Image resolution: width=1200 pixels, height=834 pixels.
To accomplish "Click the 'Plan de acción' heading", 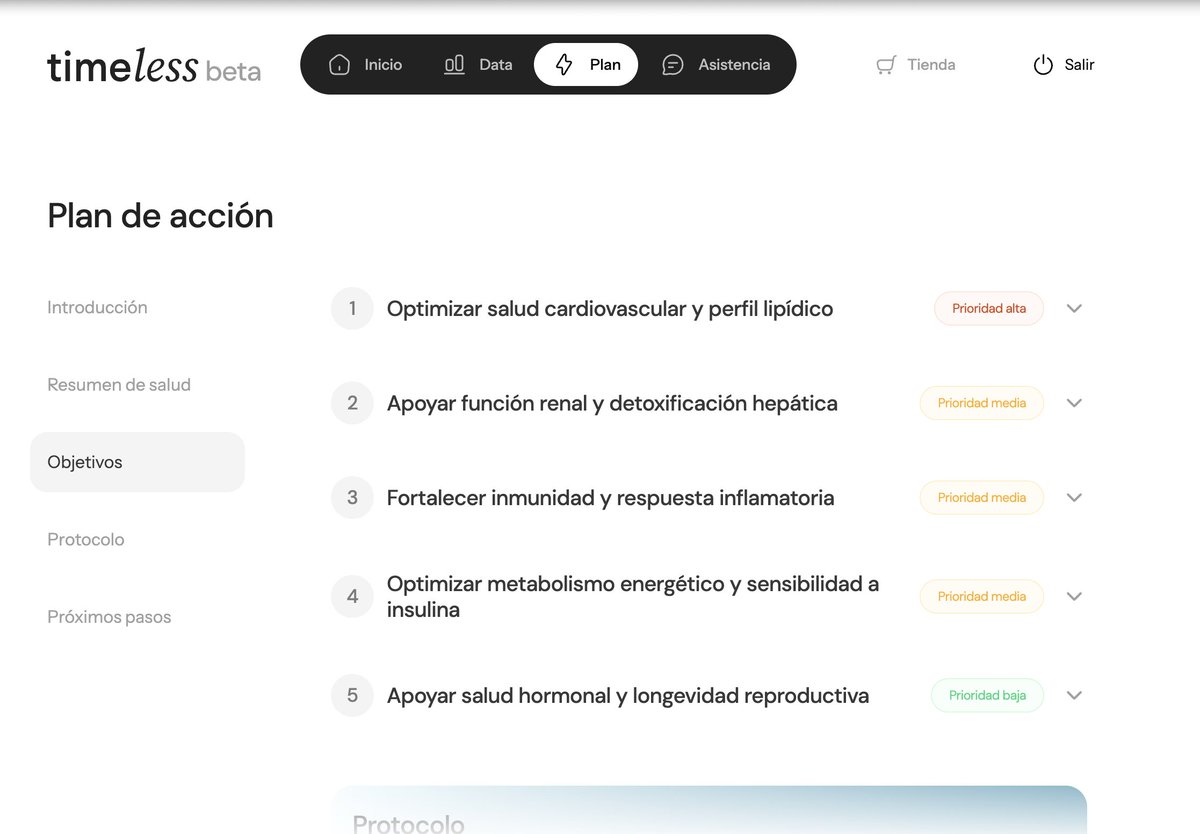I will point(160,216).
